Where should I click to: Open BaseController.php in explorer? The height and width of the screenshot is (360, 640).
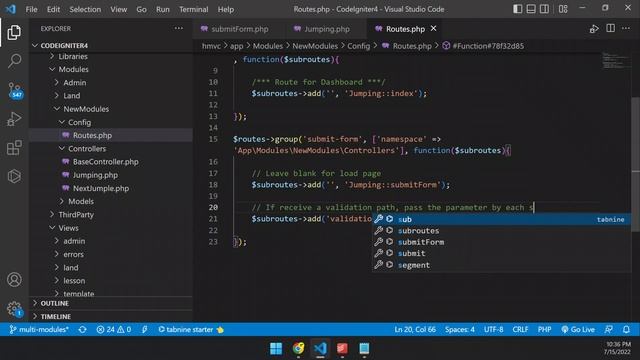point(105,162)
